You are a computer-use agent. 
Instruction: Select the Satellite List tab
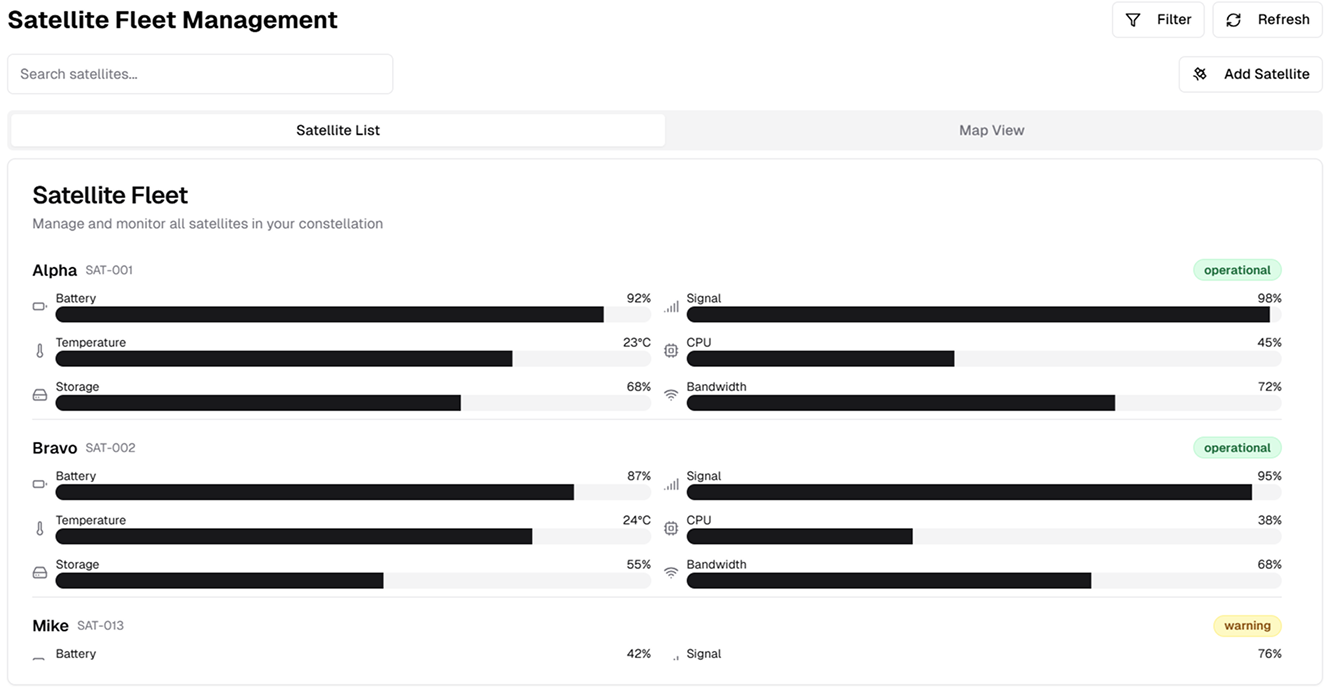[338, 130]
